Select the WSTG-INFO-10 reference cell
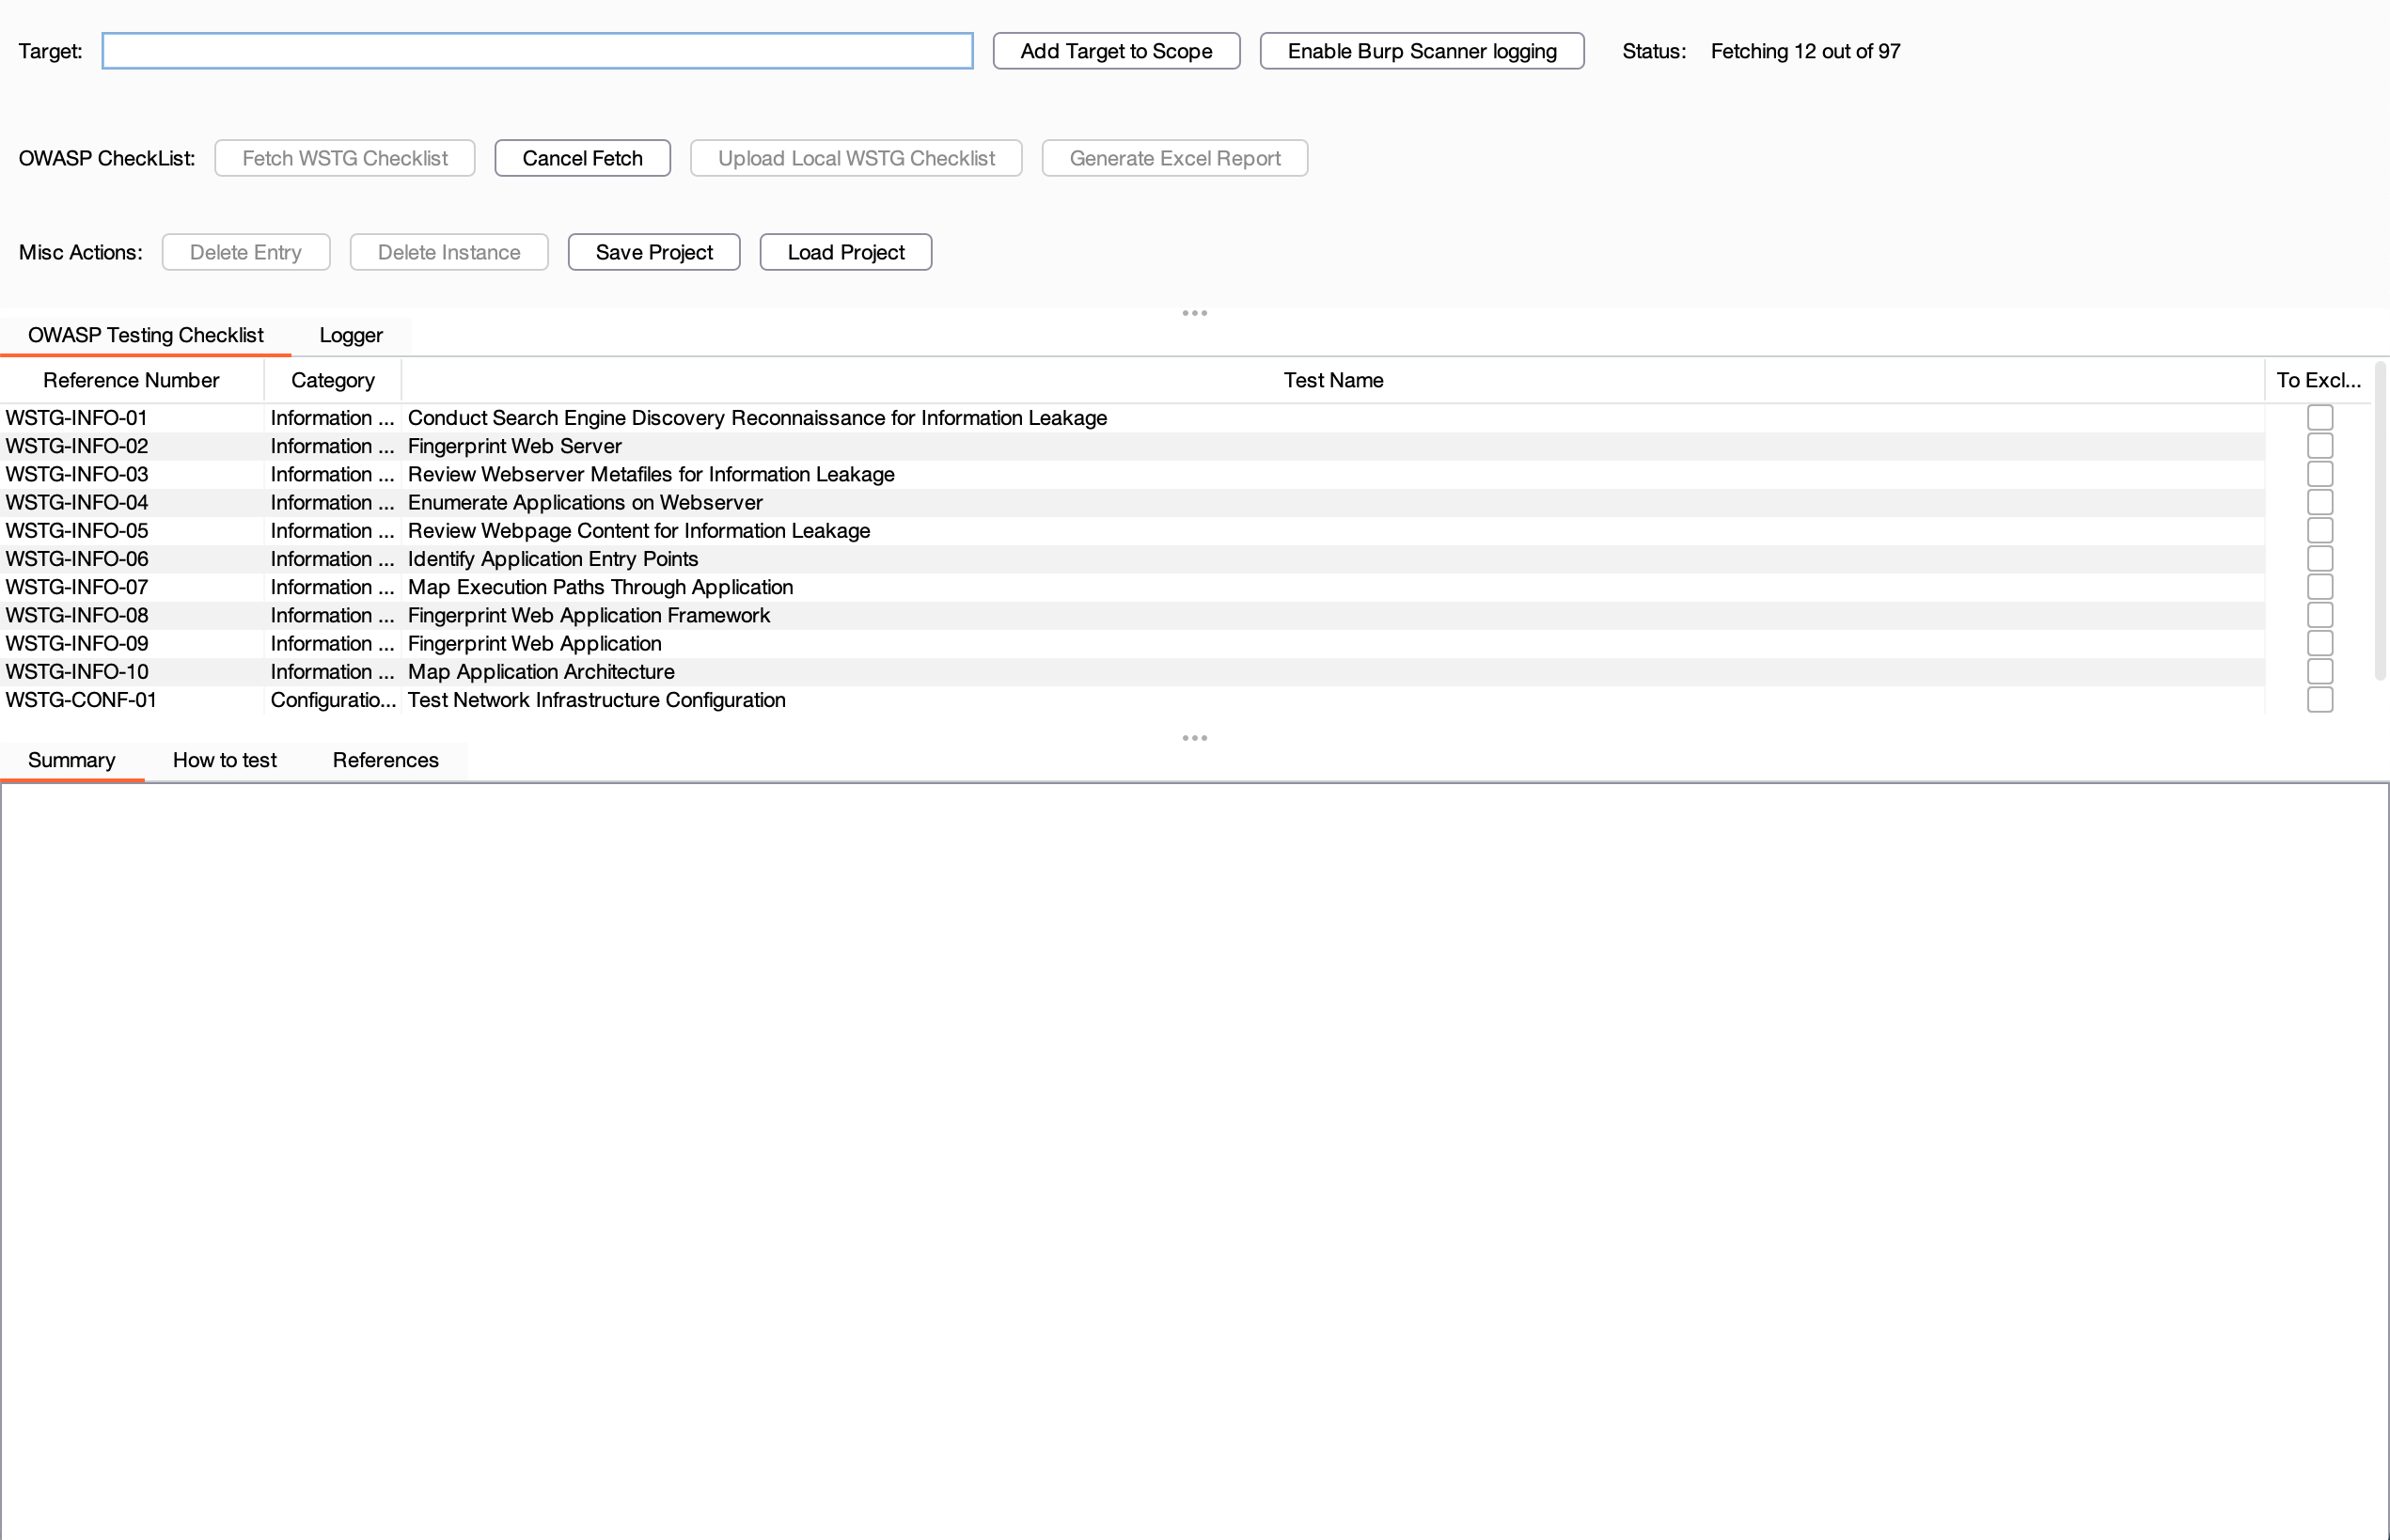 [132, 672]
